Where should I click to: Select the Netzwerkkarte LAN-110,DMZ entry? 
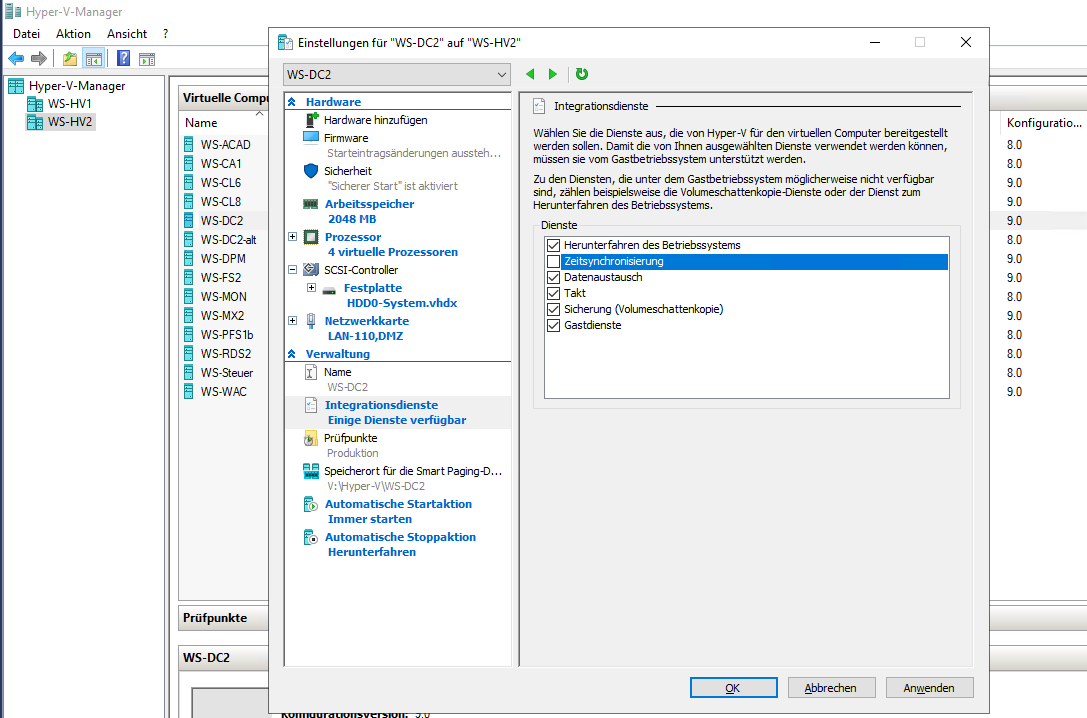366,329
